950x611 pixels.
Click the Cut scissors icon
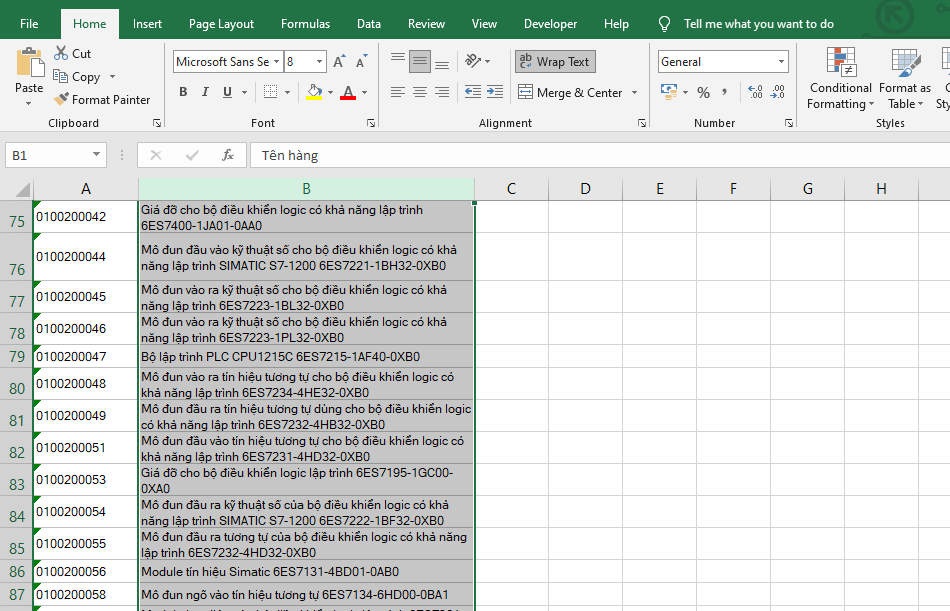click(61, 53)
